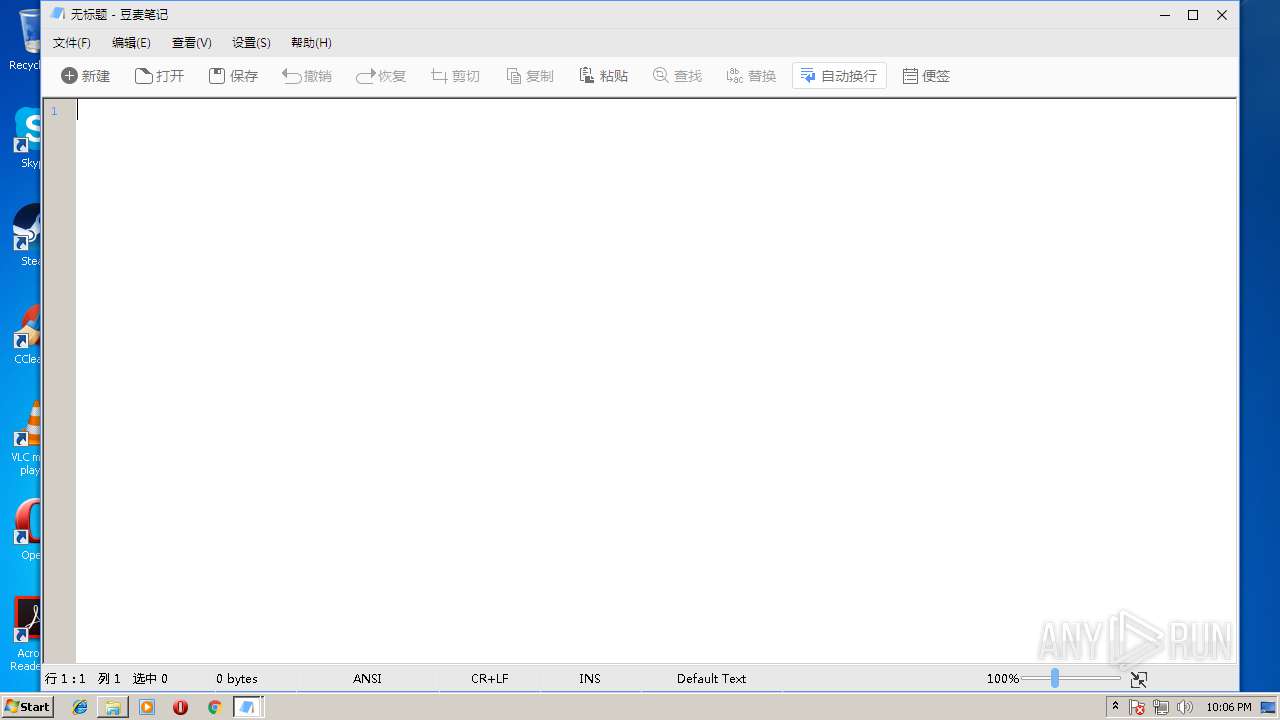Open the 文件(F) menu
The width and height of the screenshot is (1280, 720).
tap(72, 43)
